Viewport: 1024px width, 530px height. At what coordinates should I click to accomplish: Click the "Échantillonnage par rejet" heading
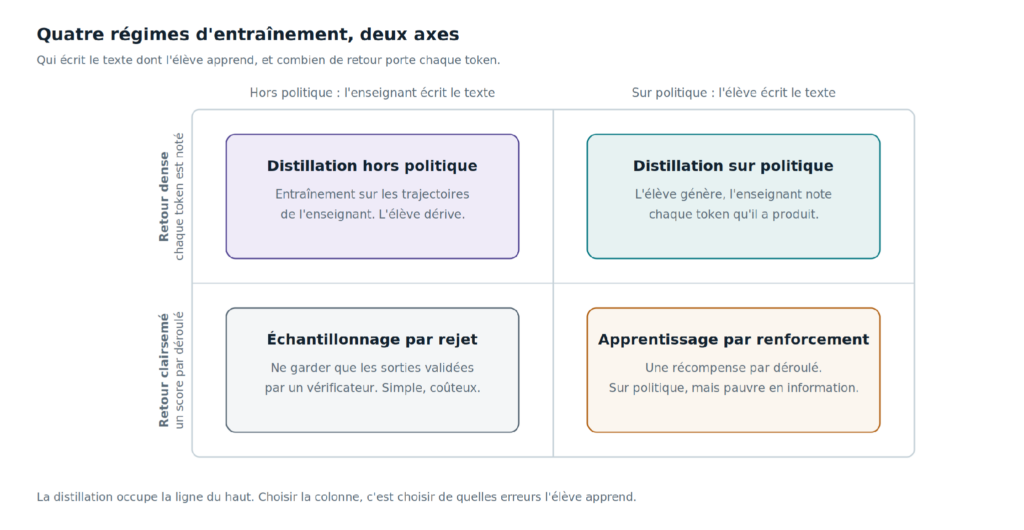click(x=372, y=339)
